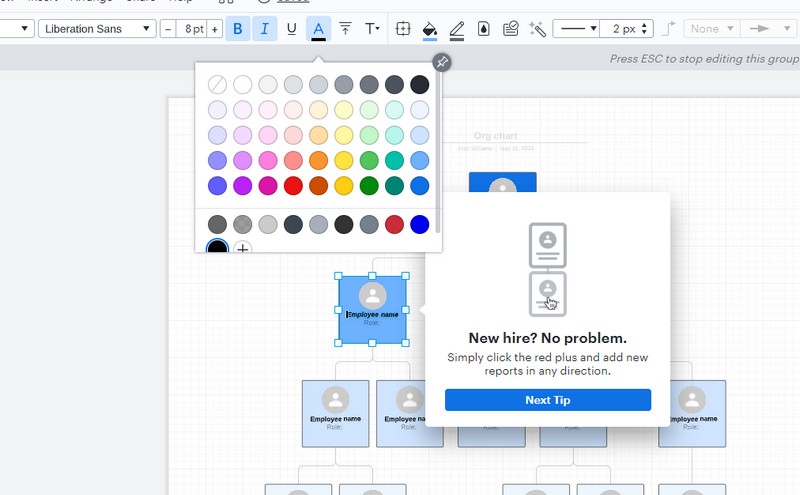Click the text alignment icon
800x495 pixels.
click(x=346, y=29)
